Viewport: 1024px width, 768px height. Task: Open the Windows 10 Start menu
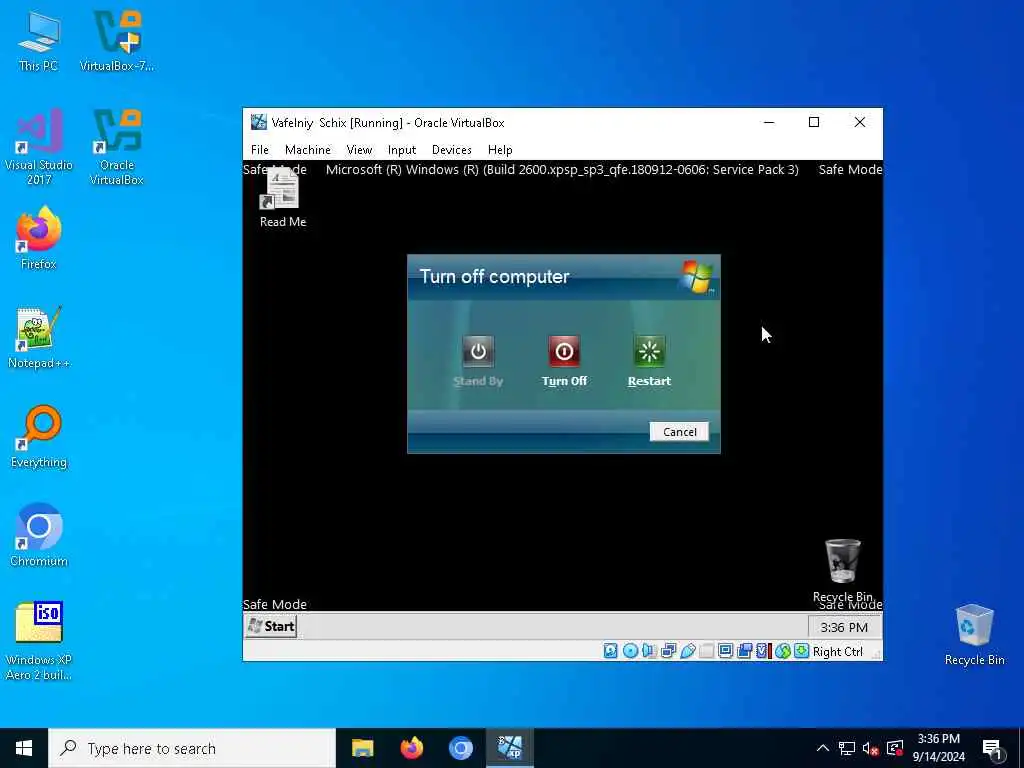tap(24, 748)
